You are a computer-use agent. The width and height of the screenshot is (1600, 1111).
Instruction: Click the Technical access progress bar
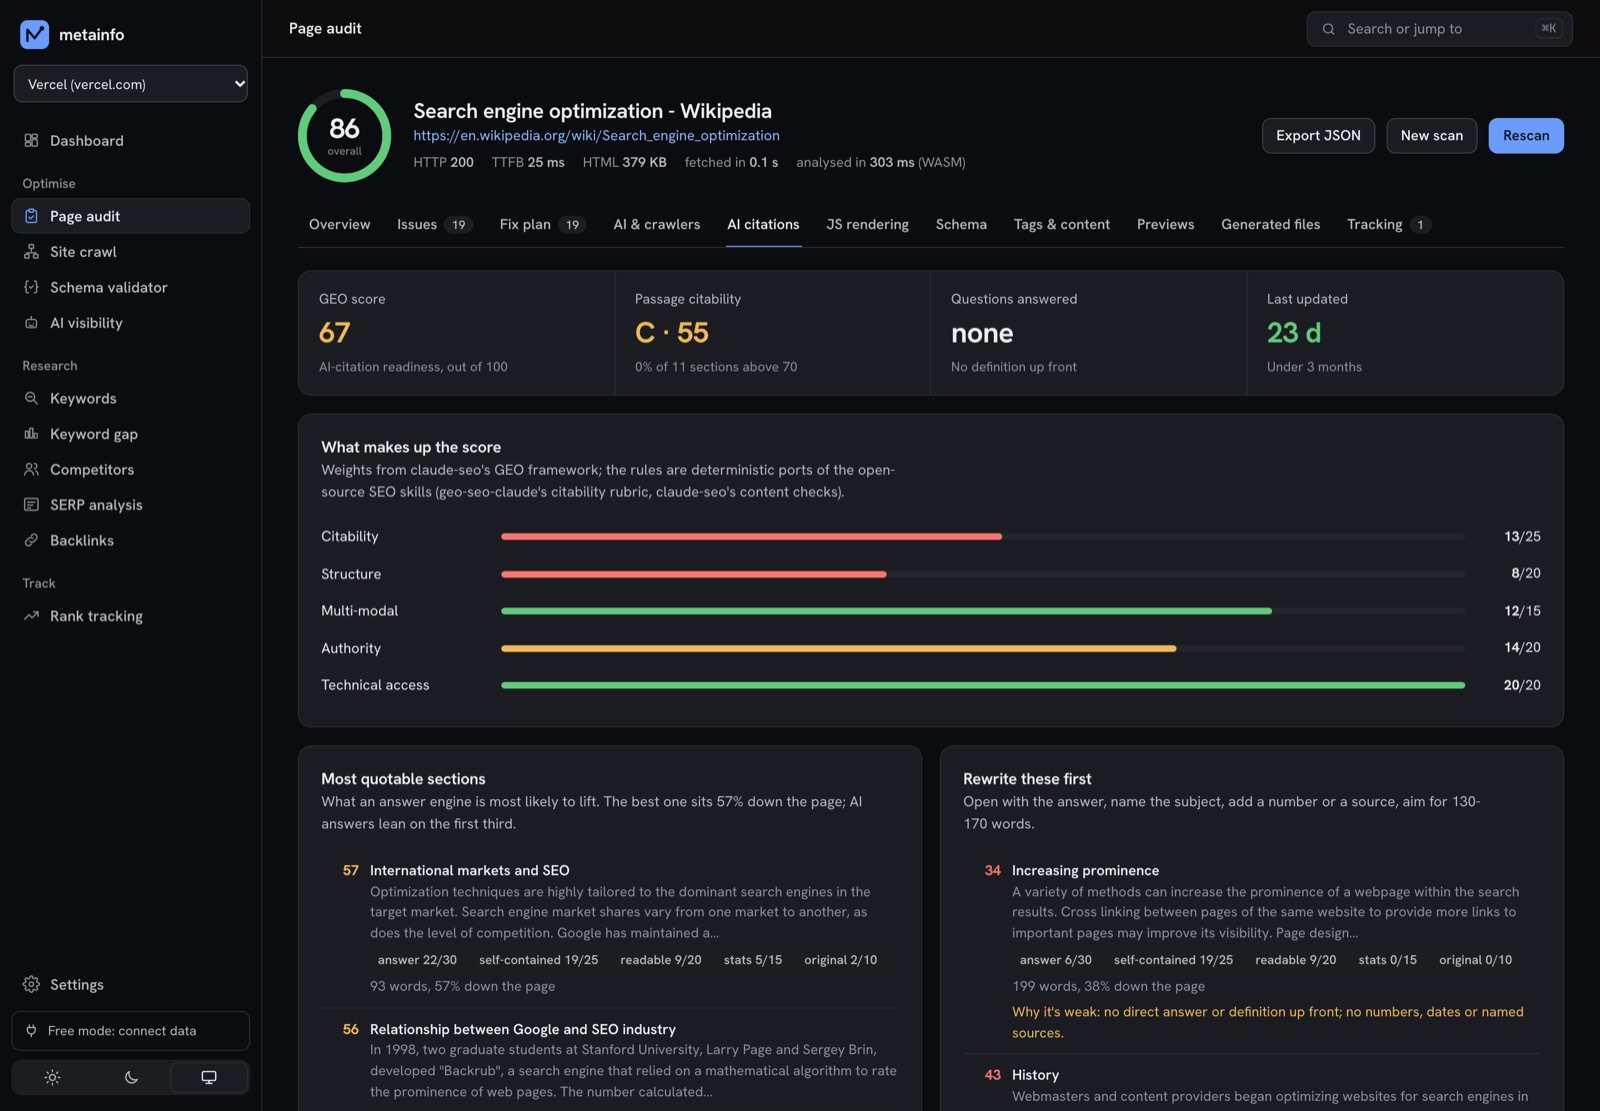coord(983,685)
